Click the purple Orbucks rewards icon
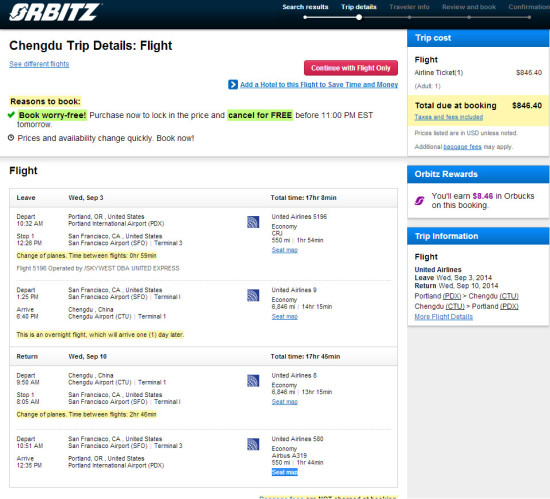 pos(420,201)
